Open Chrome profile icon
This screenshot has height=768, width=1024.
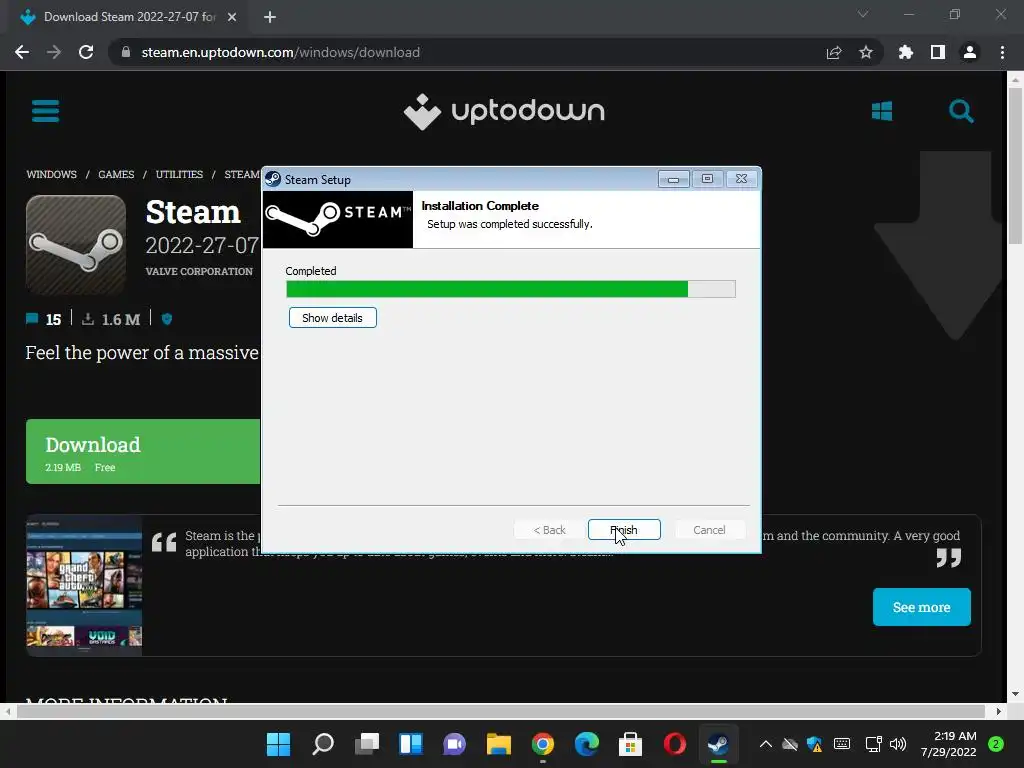click(970, 52)
